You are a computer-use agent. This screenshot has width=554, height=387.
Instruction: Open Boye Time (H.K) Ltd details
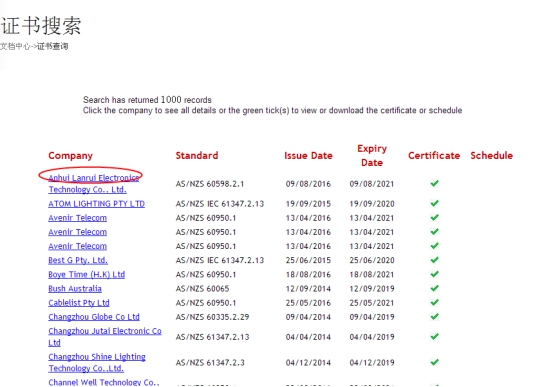87,275
